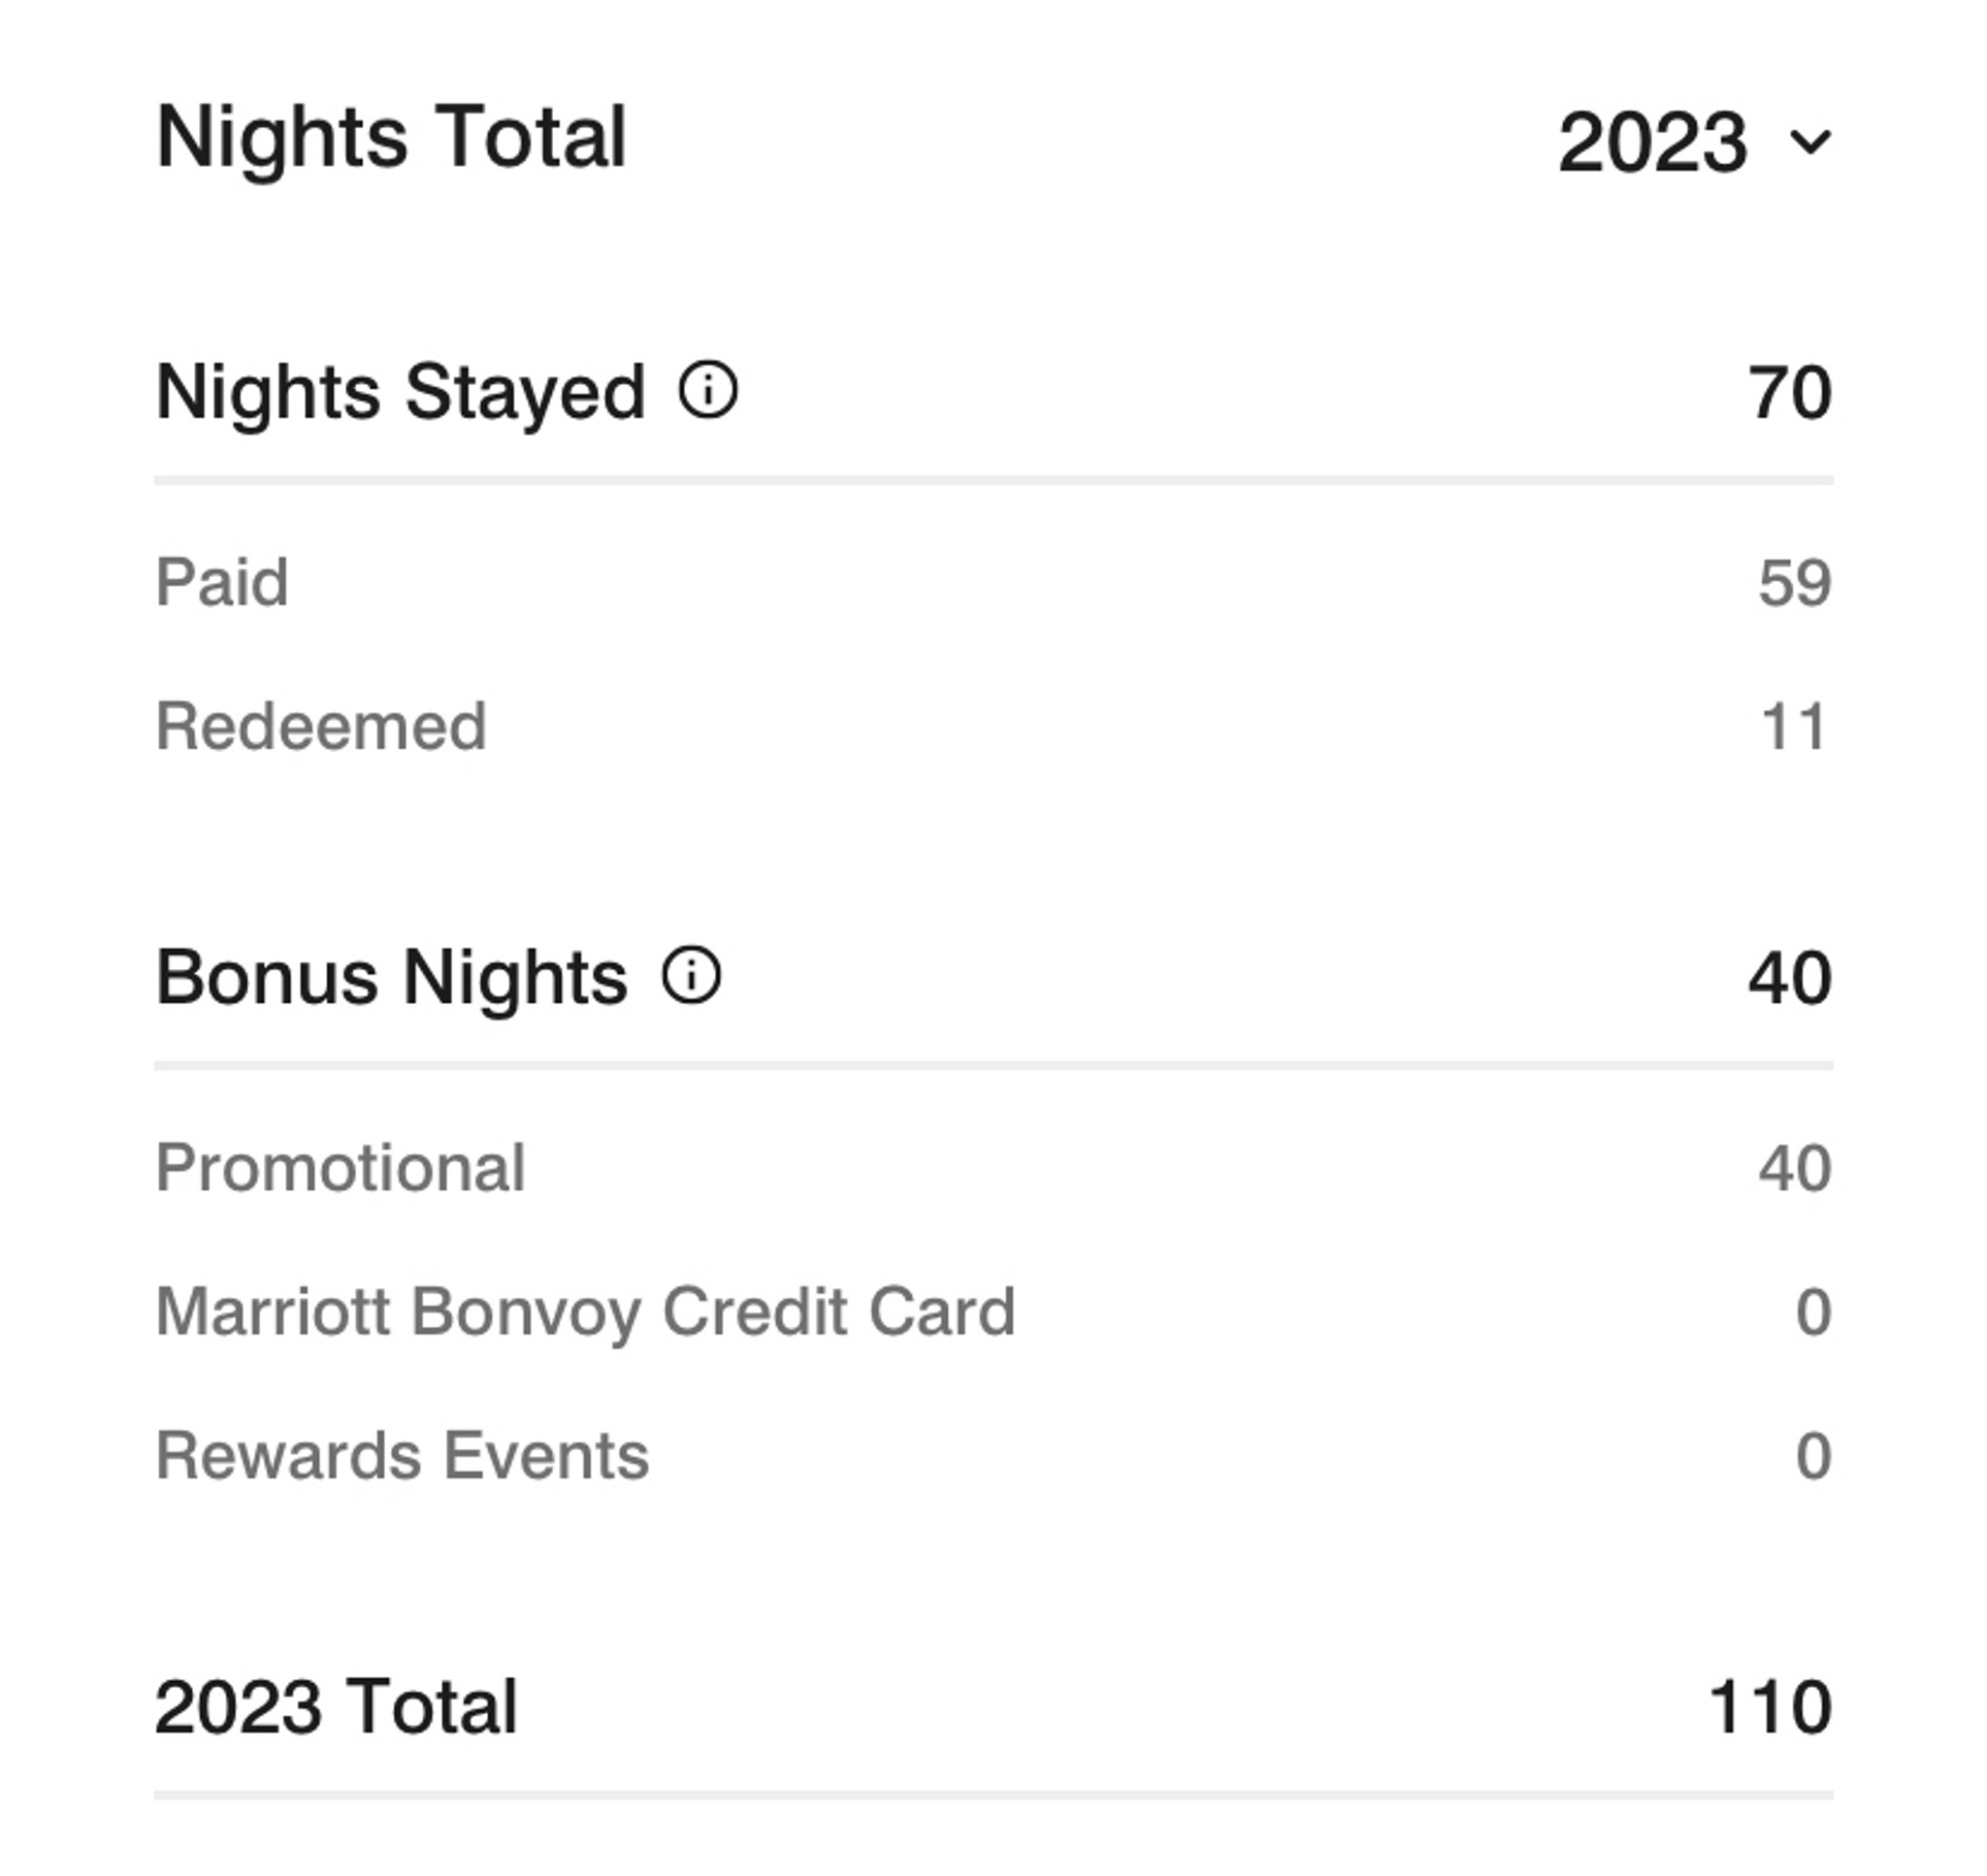Select the Paid row label

pos(222,581)
